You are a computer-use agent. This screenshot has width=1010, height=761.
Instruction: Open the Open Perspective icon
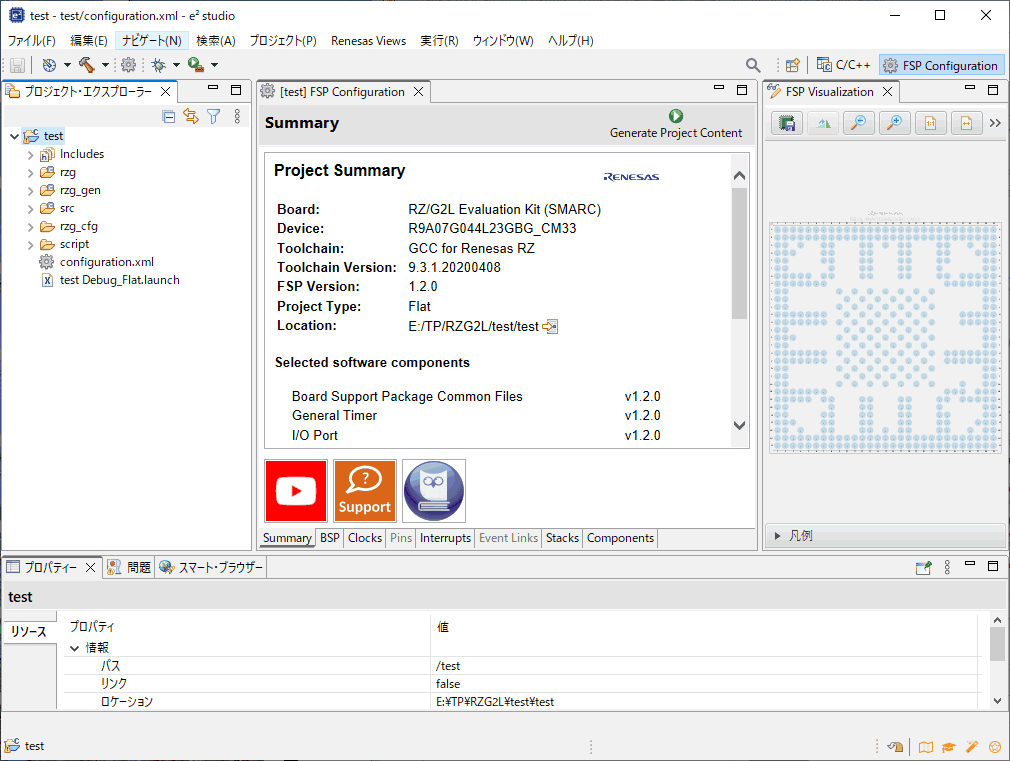point(793,65)
